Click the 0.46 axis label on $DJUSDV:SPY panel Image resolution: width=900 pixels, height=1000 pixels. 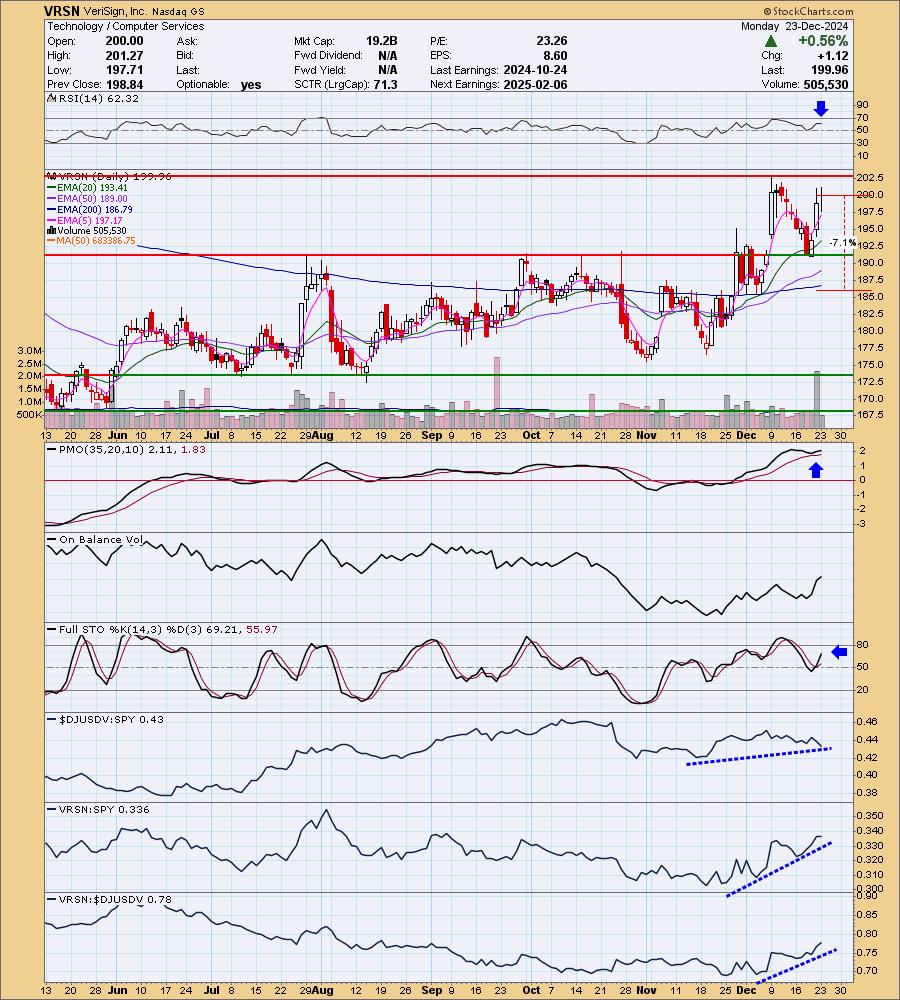(x=869, y=722)
